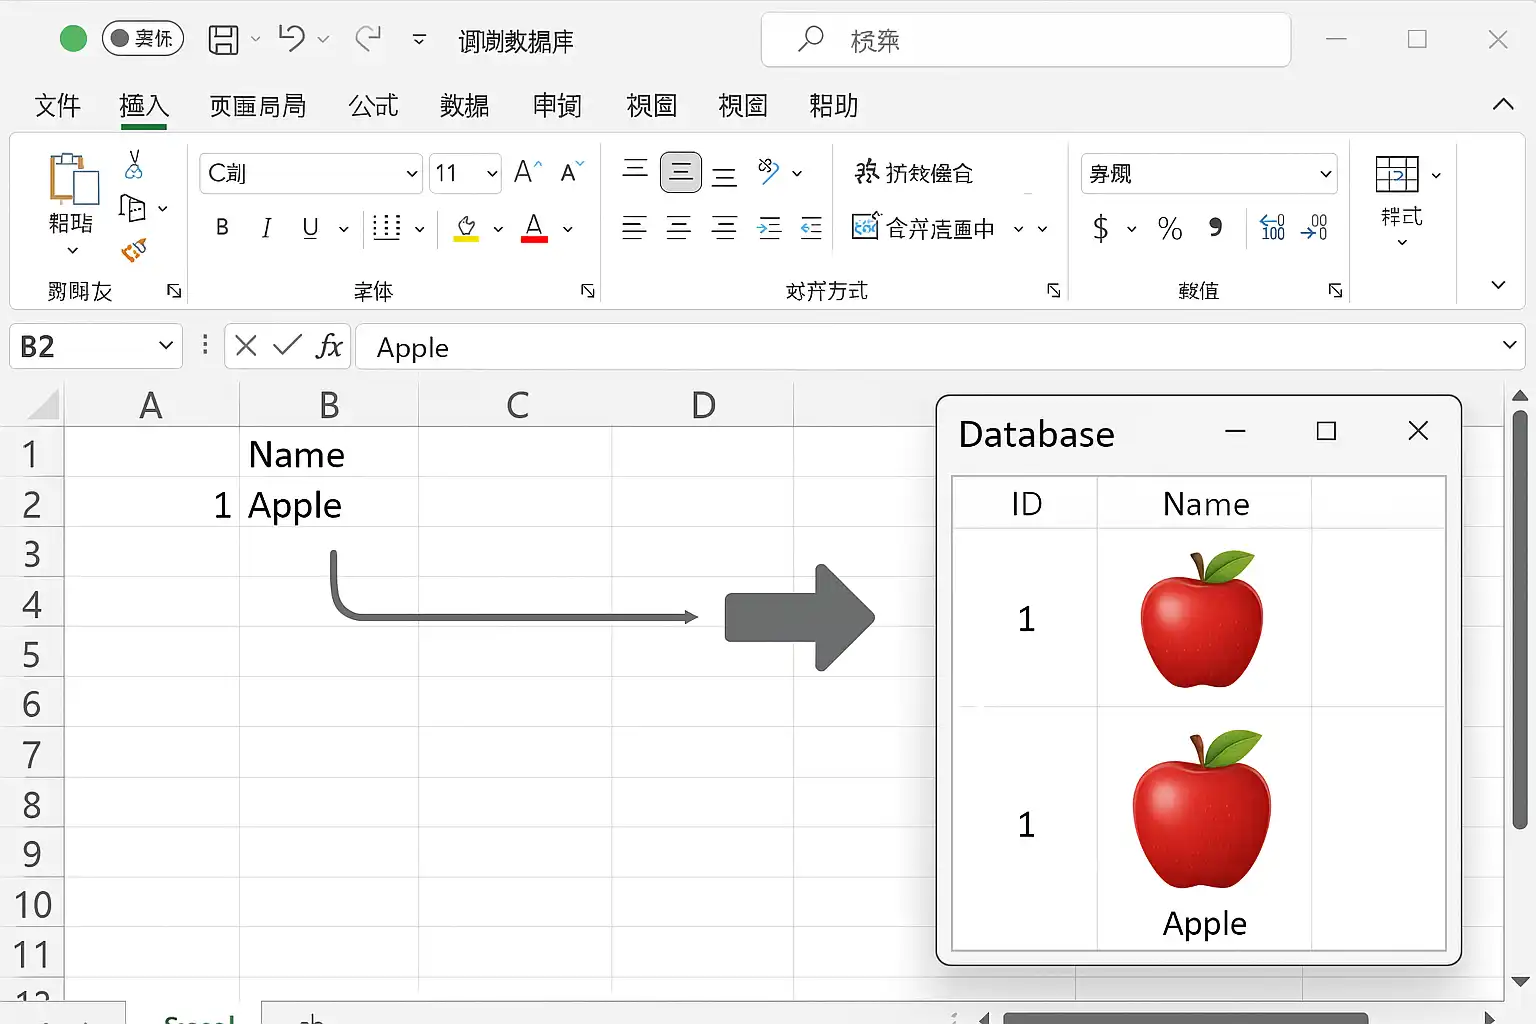The image size is (1536, 1024).
Task: Open the 公式 ribbon tab
Action: click(373, 105)
